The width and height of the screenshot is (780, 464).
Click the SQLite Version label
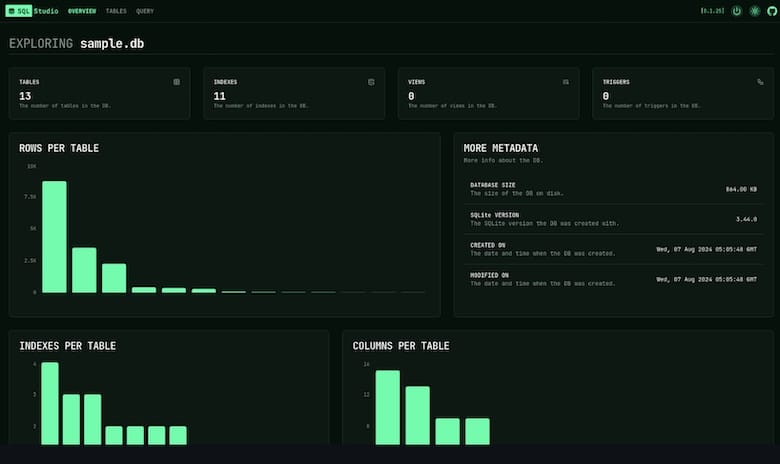(x=494, y=215)
